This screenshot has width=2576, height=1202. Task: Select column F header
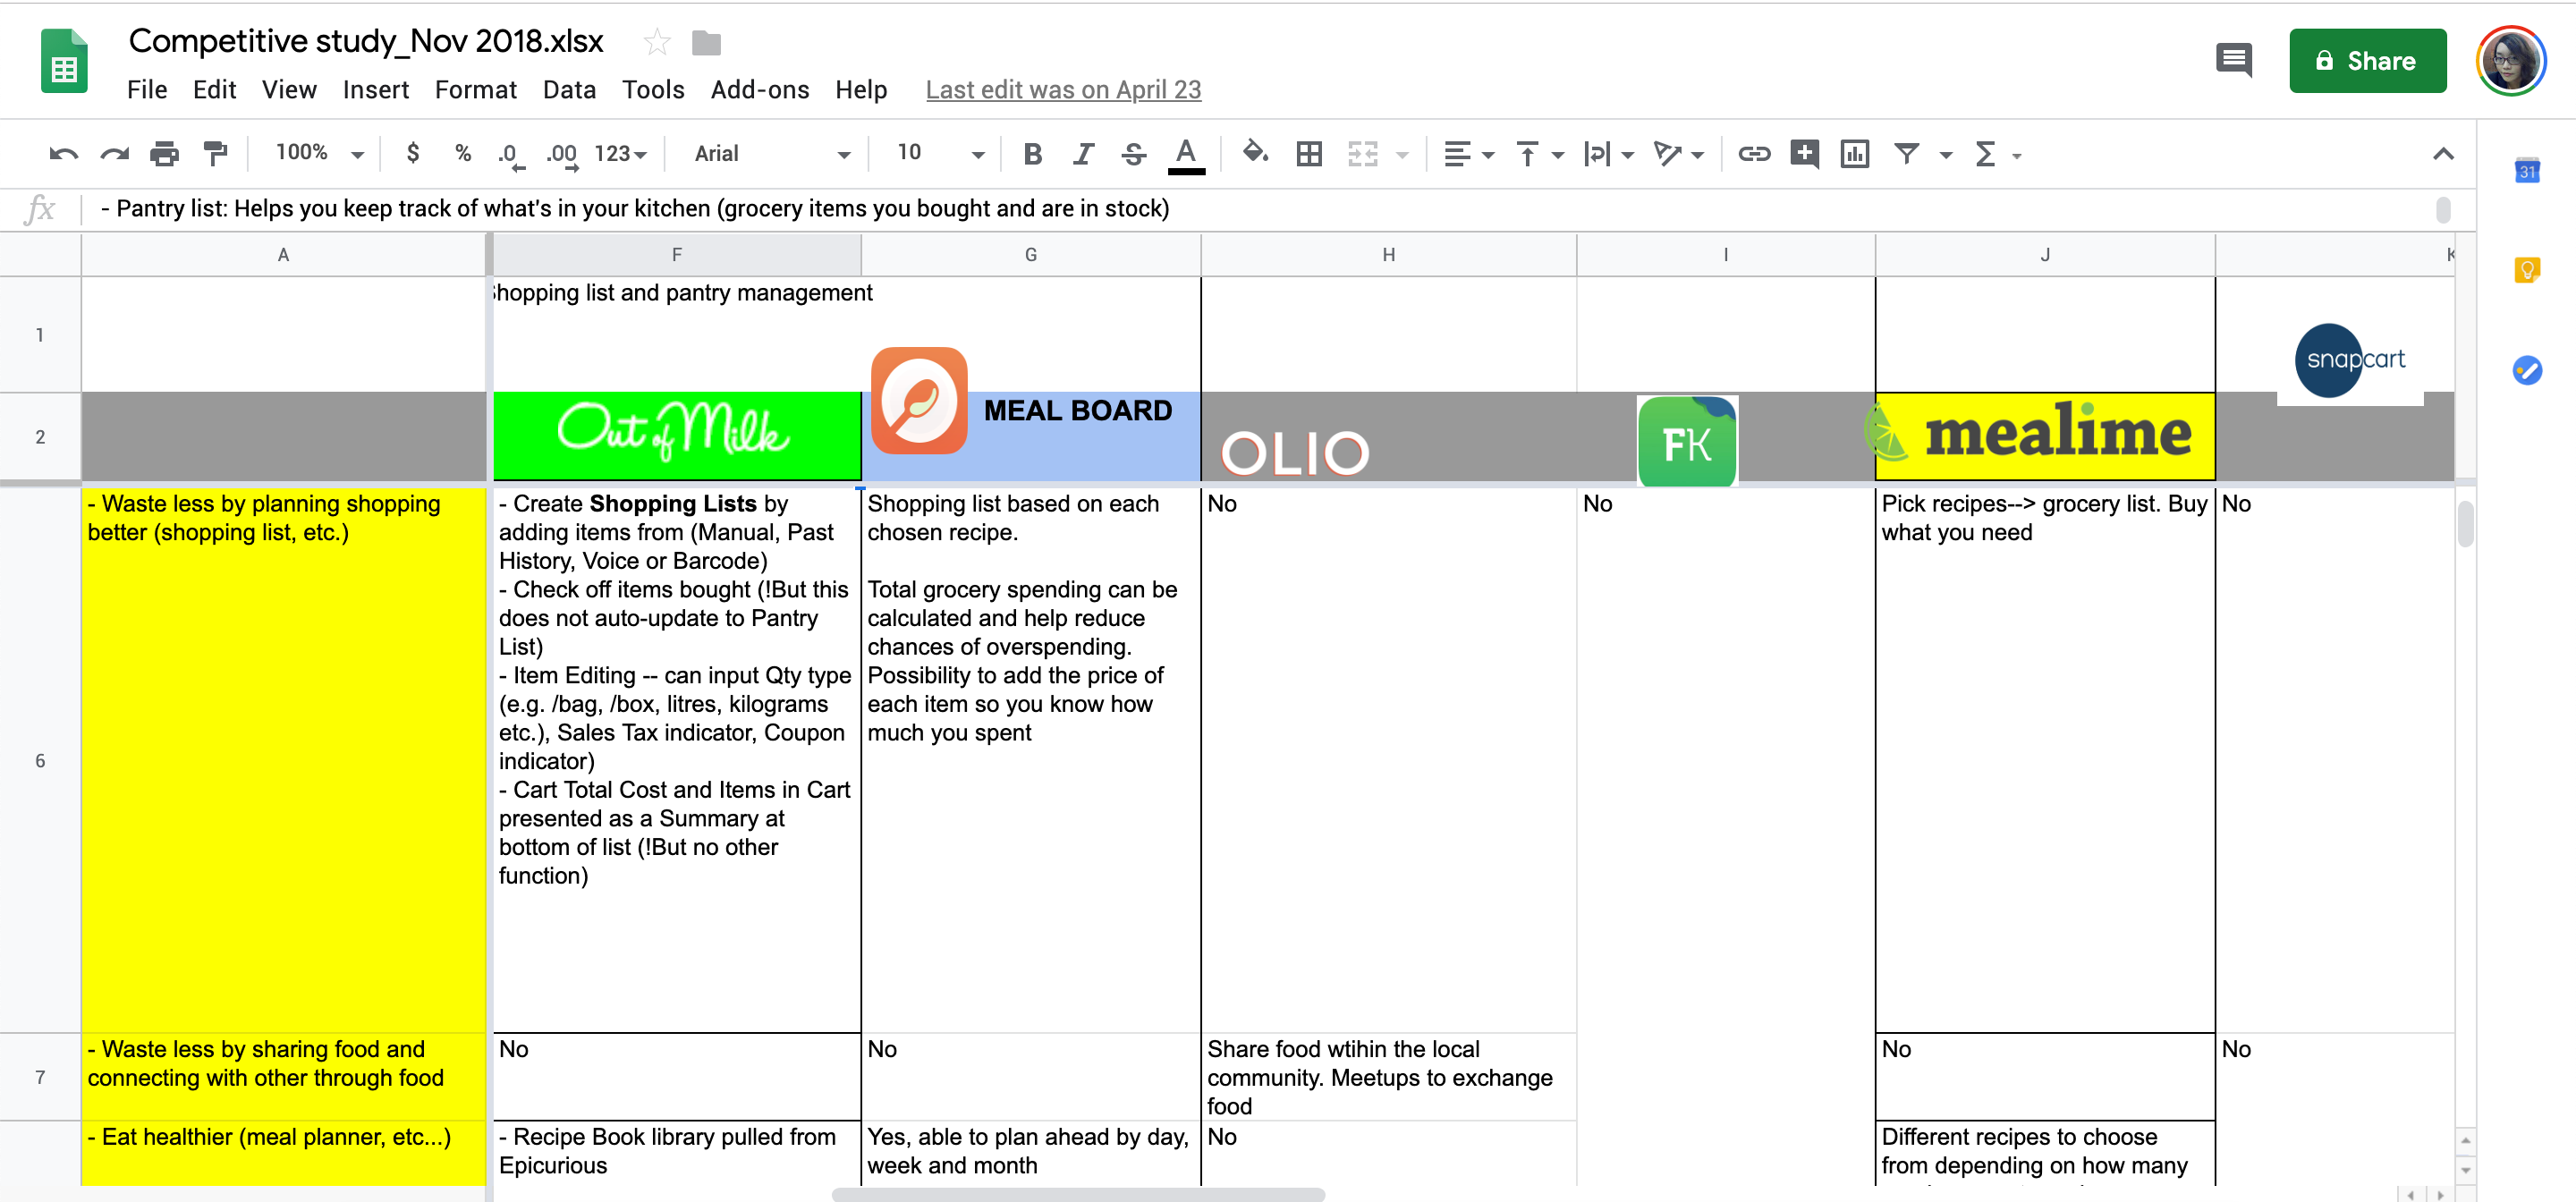(677, 255)
